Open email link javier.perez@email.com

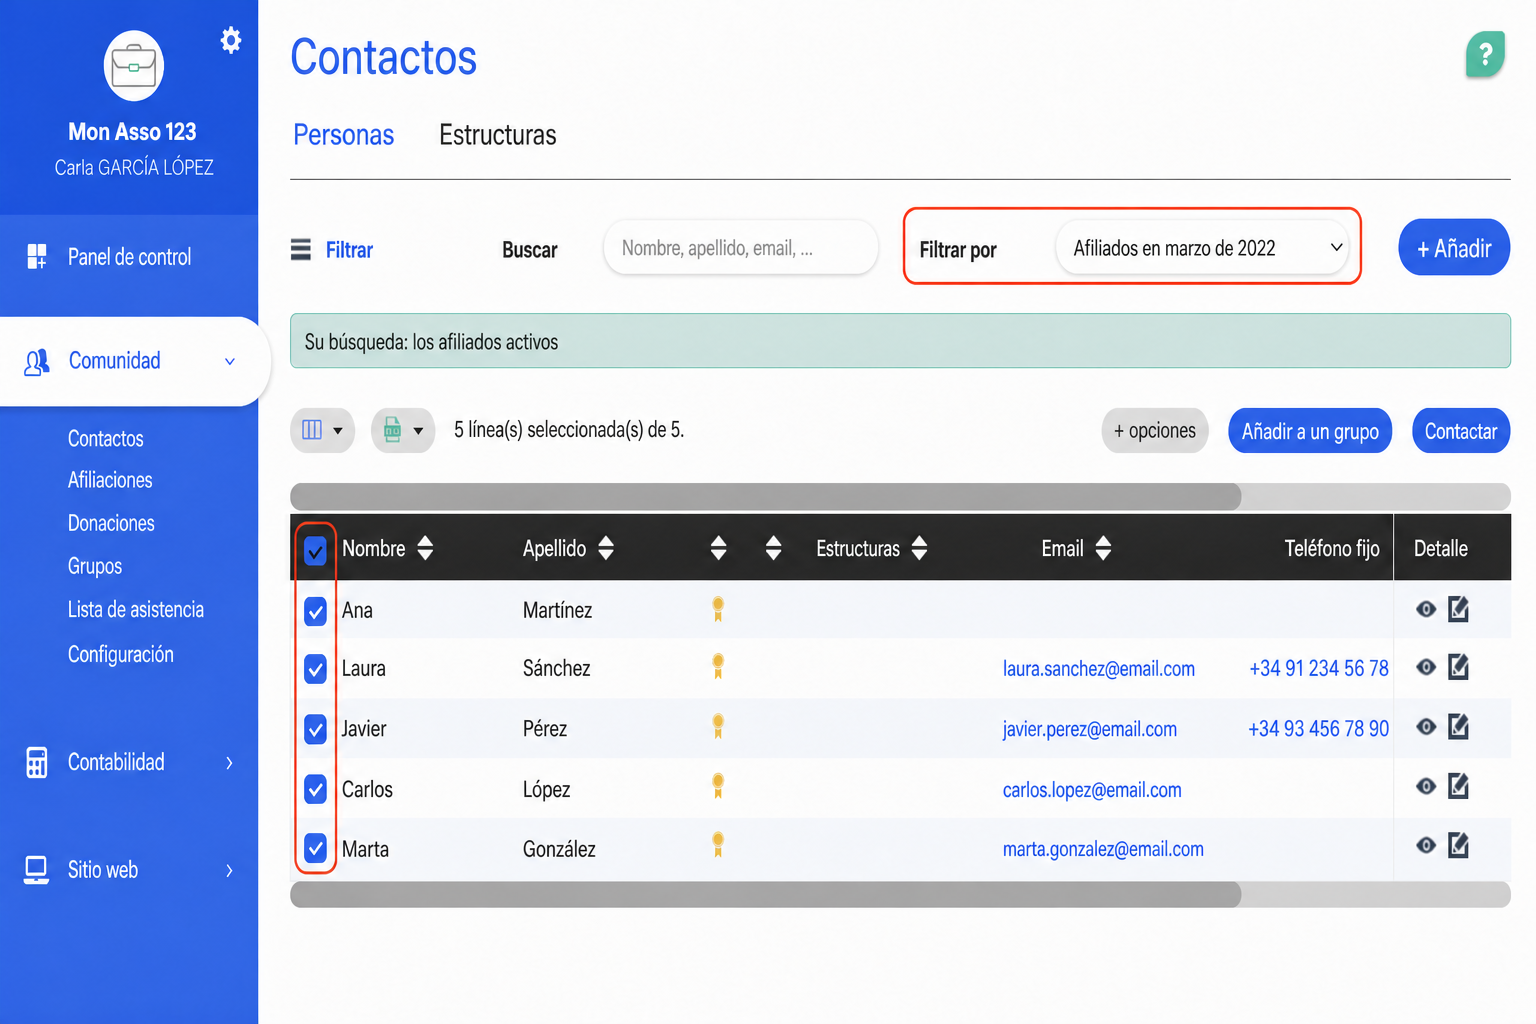click(x=1090, y=729)
